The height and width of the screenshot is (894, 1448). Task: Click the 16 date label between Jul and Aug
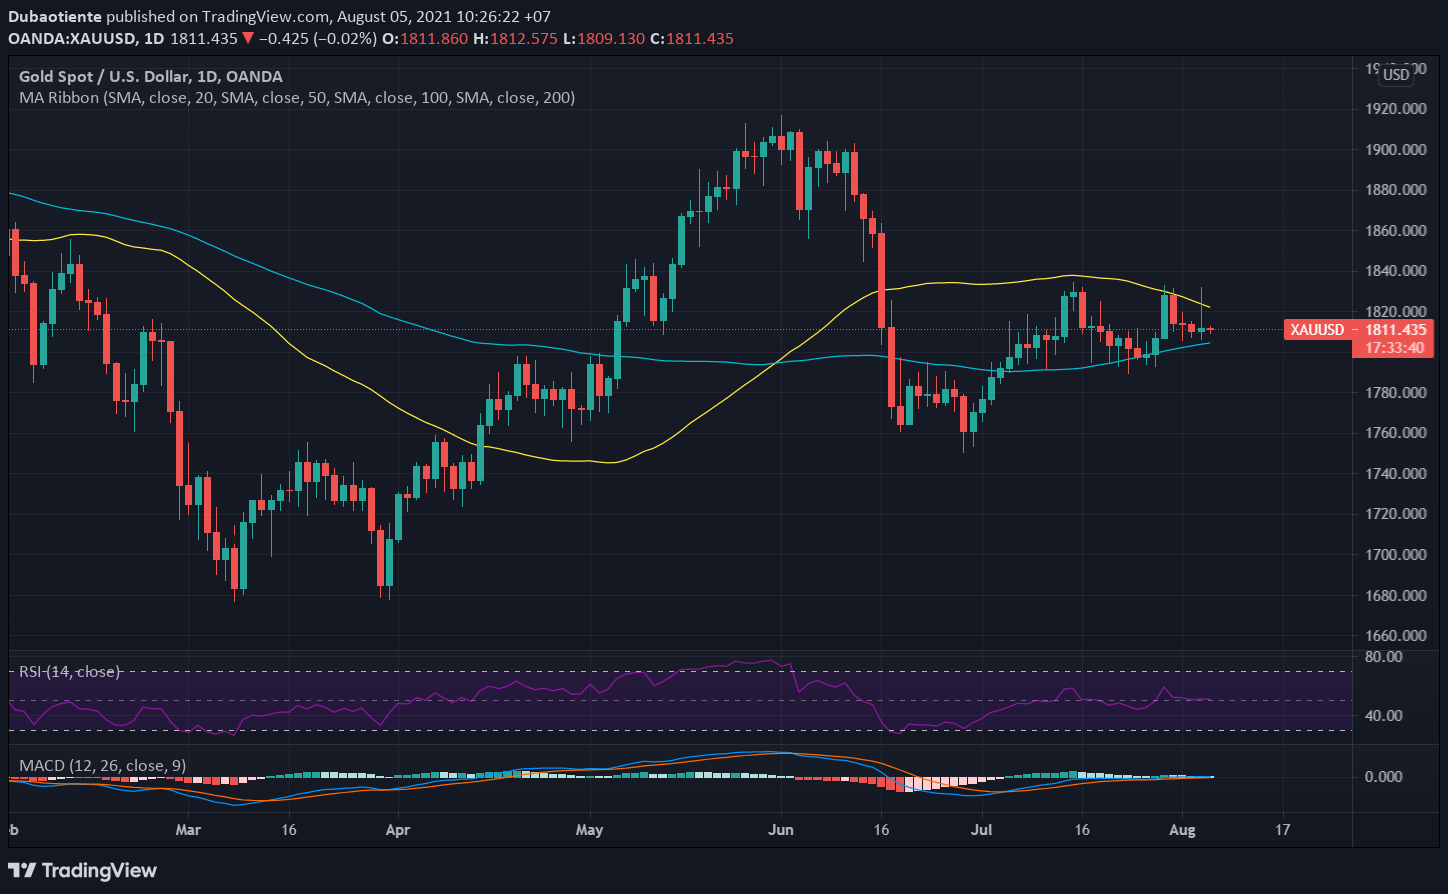pos(1081,830)
